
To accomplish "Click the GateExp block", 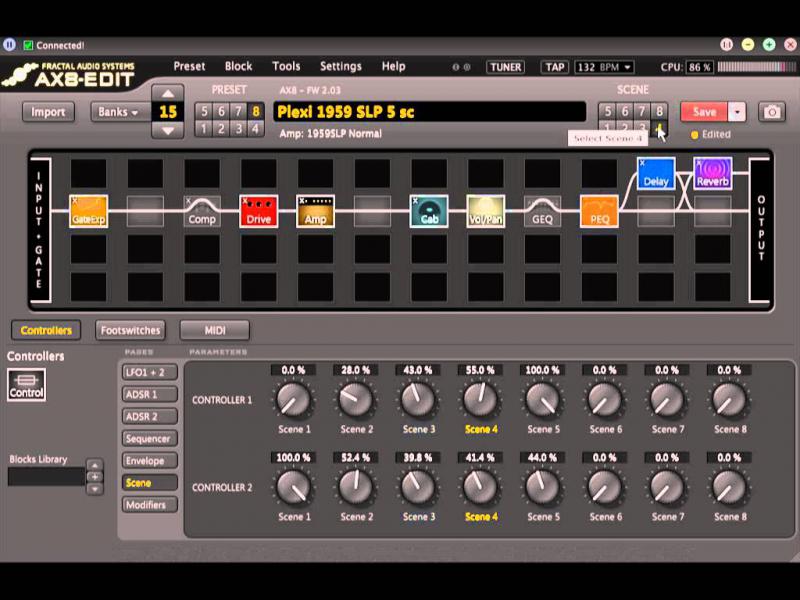I will [x=88, y=211].
